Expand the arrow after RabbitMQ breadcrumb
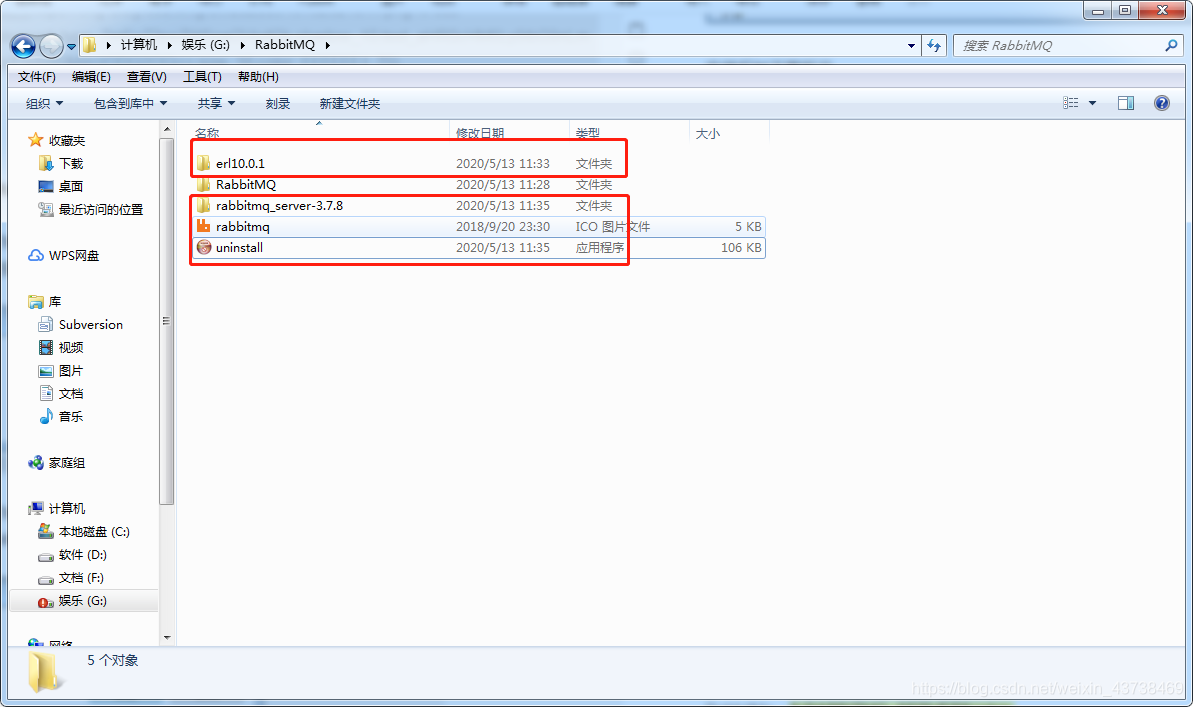The image size is (1193, 707). tap(327, 45)
